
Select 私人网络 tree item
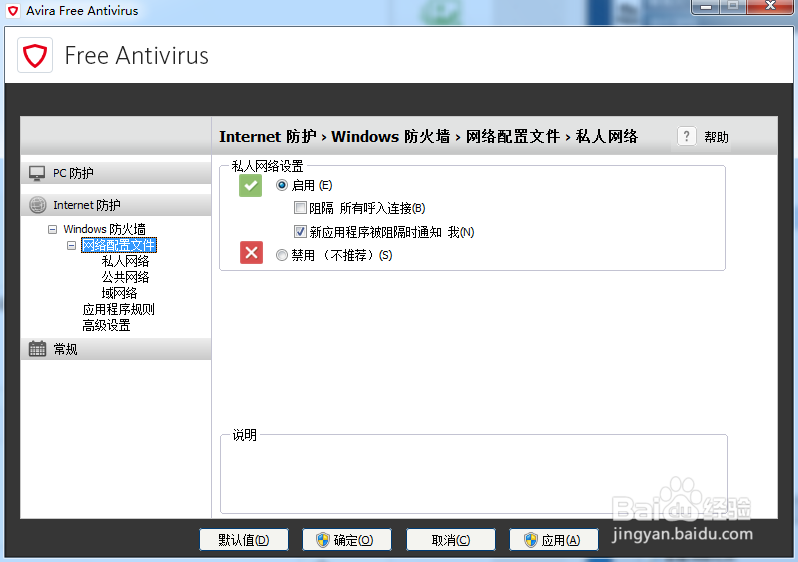click(125, 261)
